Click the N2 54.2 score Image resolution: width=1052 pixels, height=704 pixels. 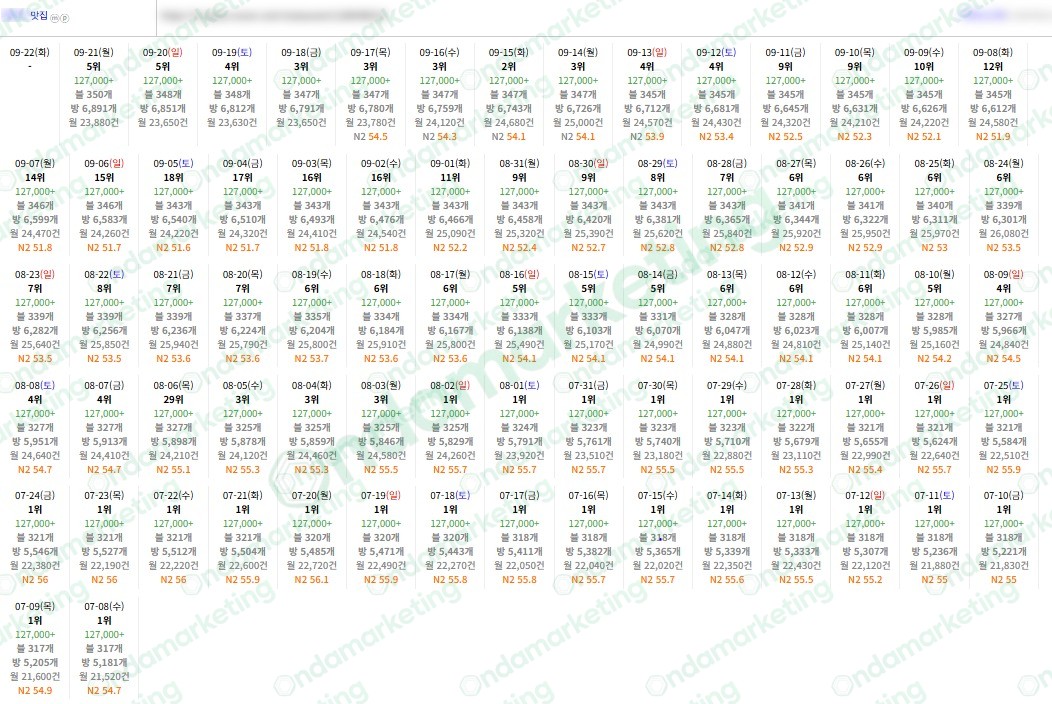click(935, 359)
